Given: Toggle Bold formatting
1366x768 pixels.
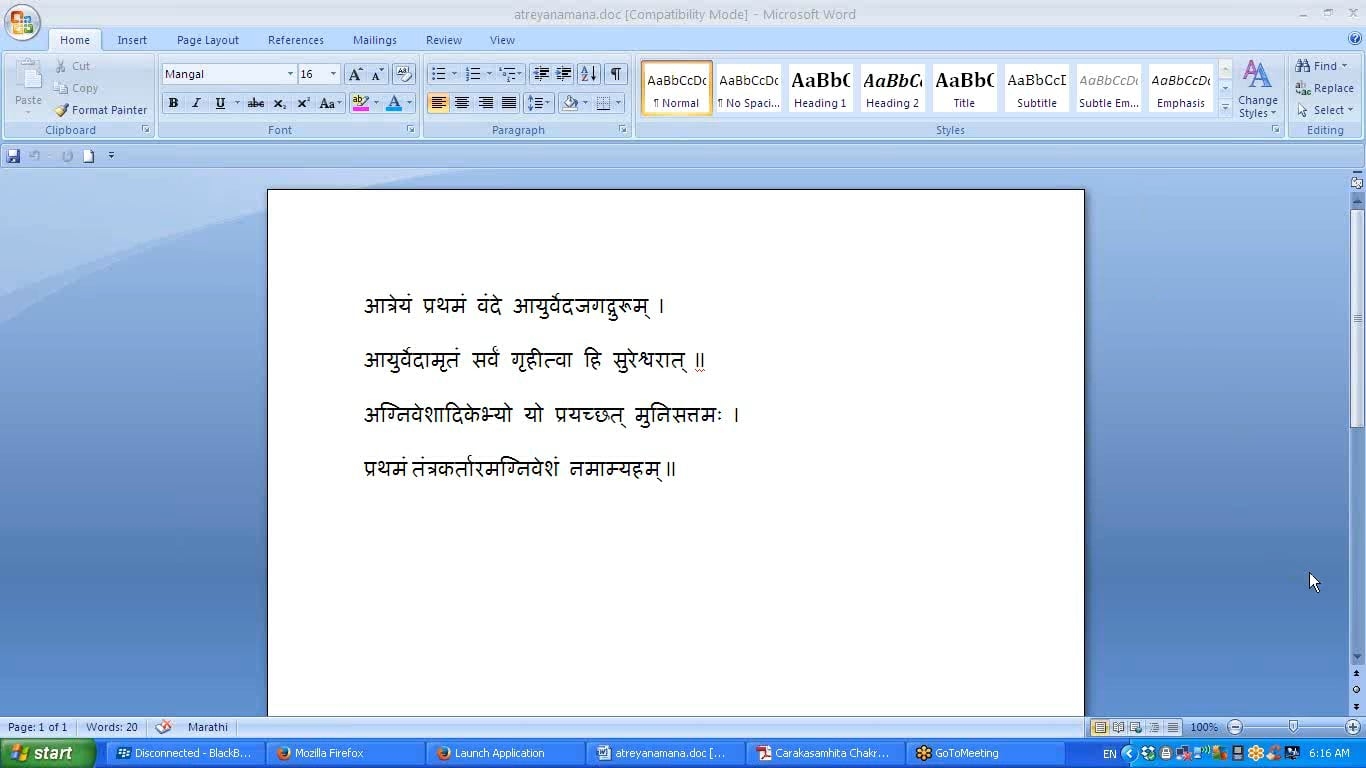Looking at the screenshot, I should click(x=173, y=103).
